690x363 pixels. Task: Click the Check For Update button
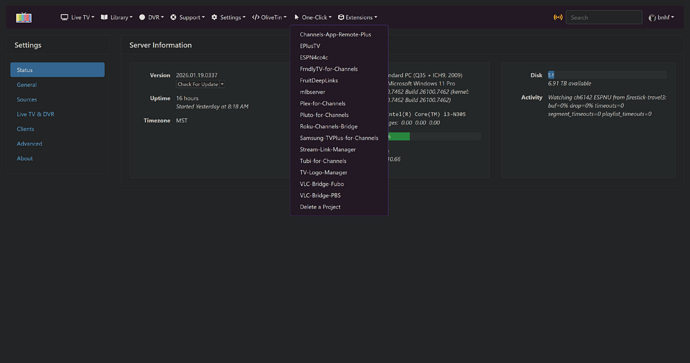coord(198,84)
